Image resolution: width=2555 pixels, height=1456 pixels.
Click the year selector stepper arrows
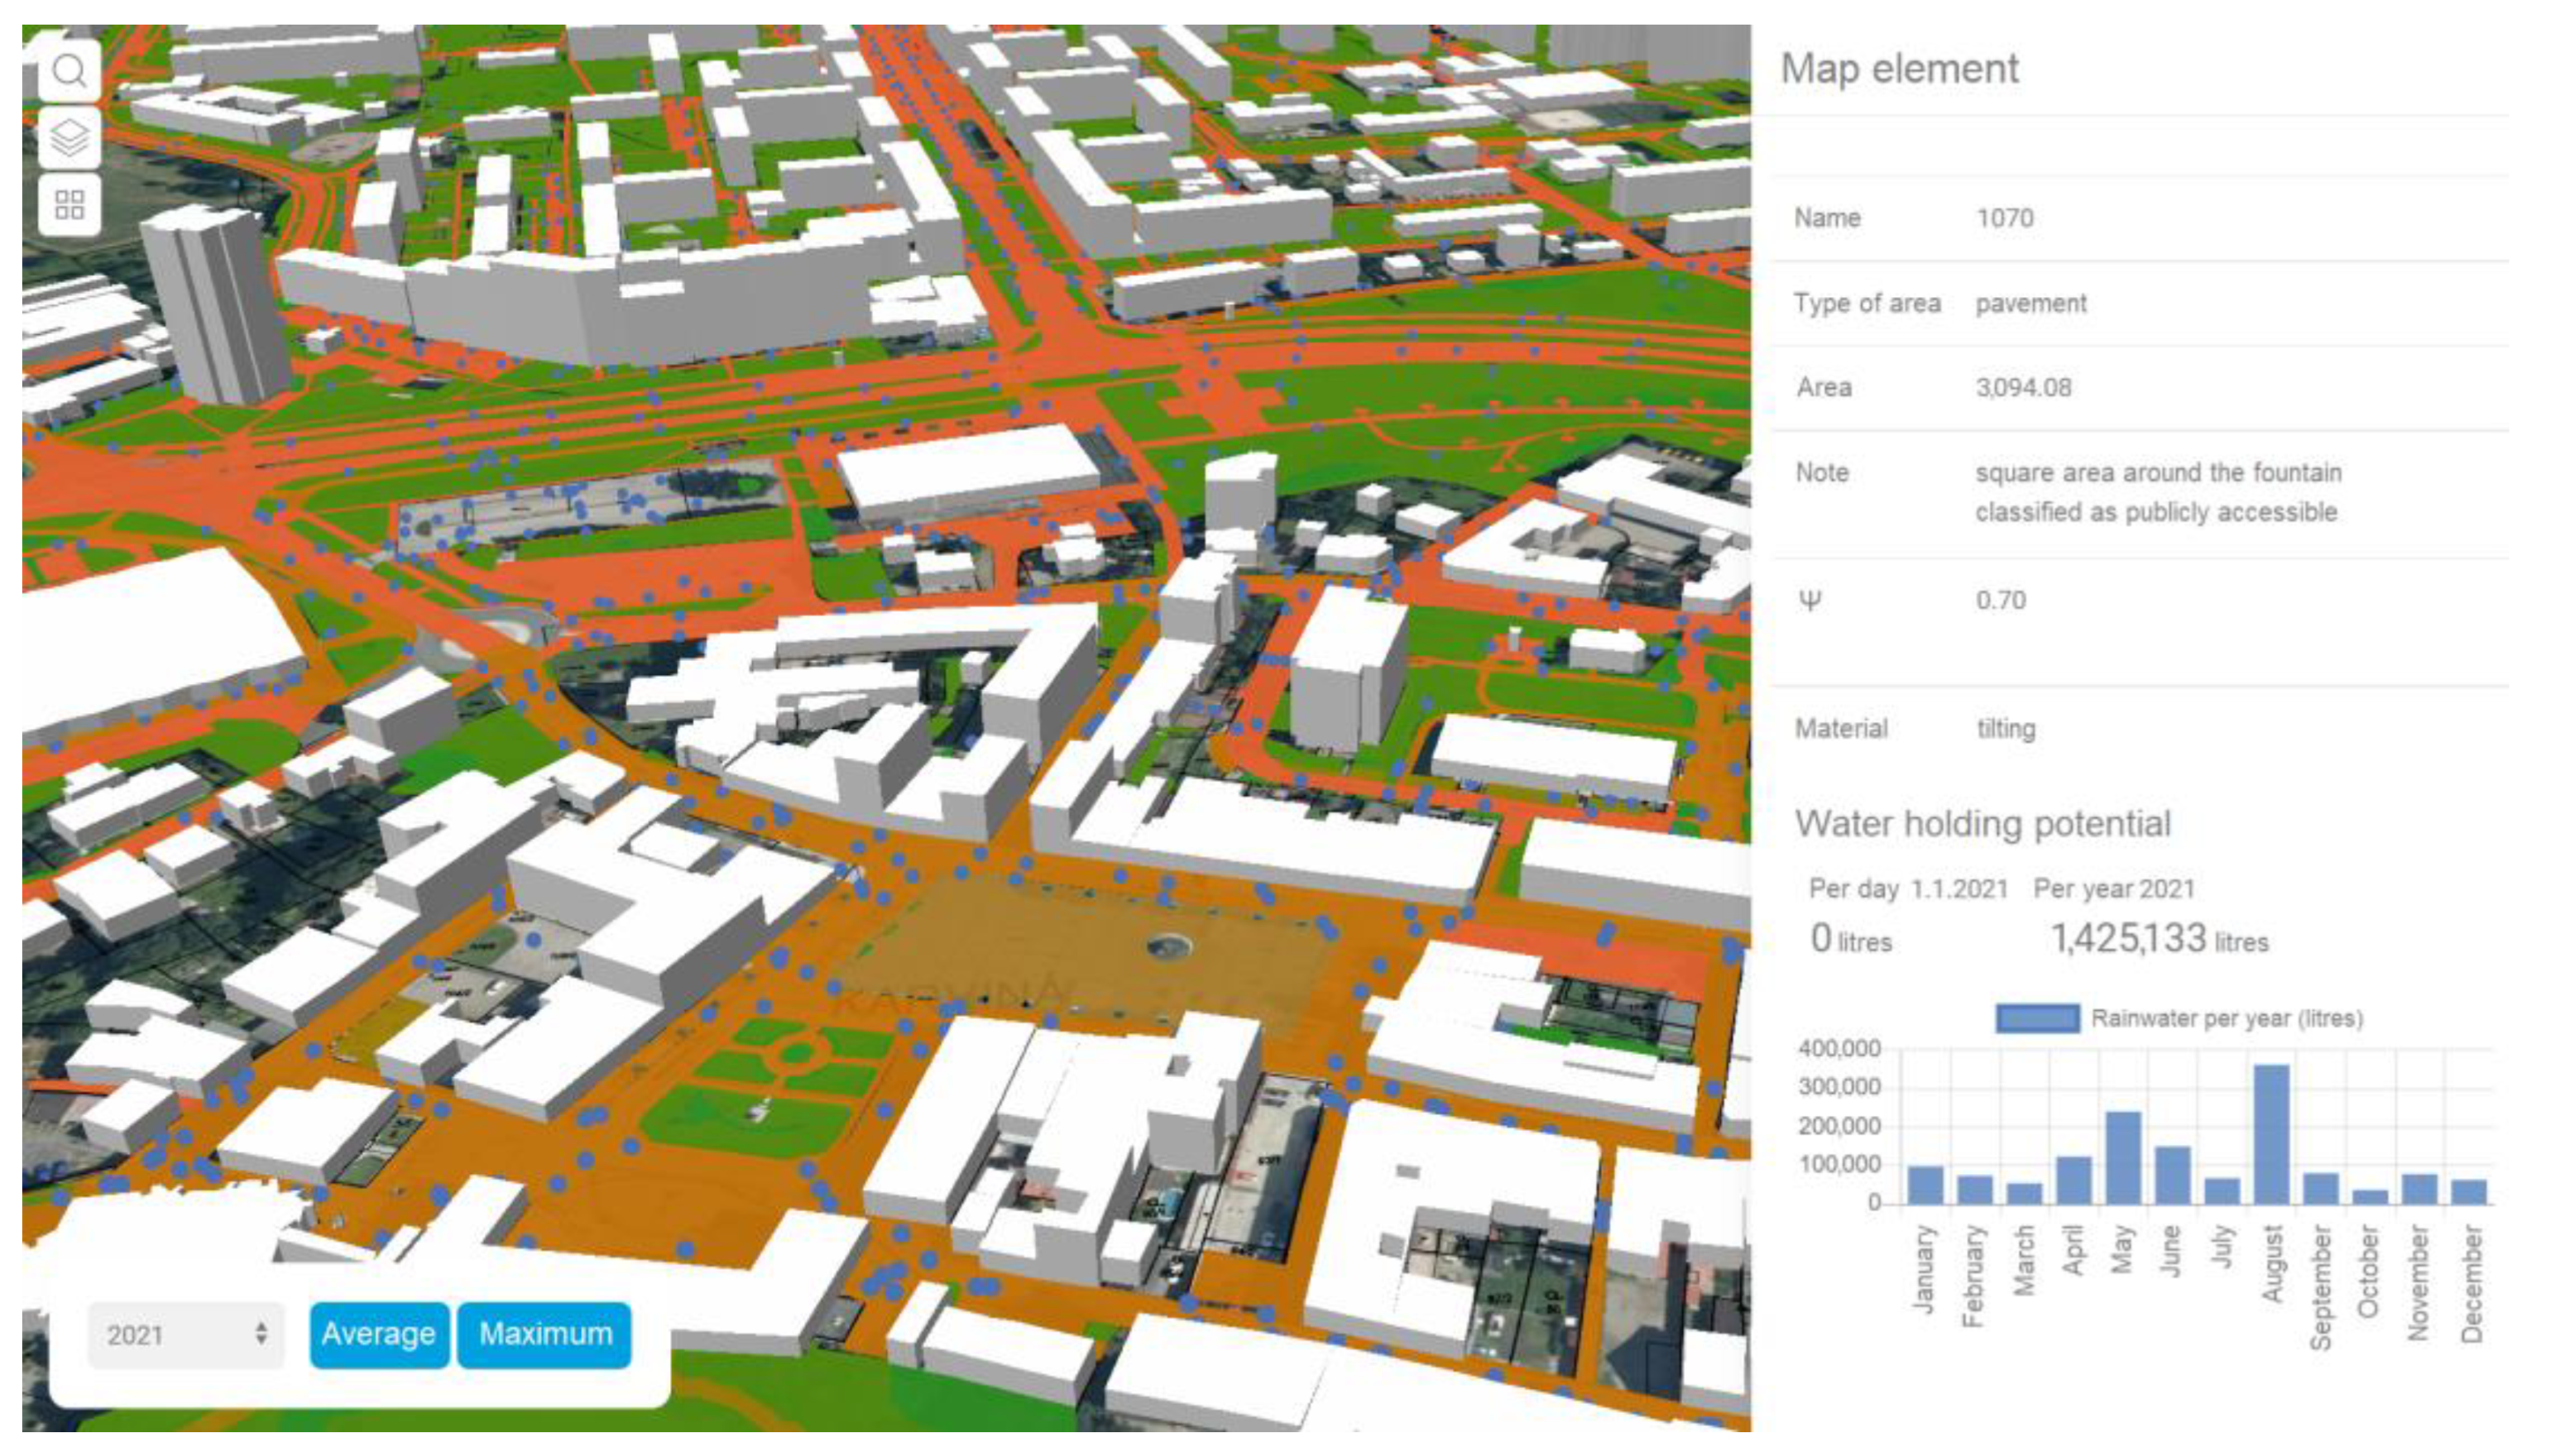coord(261,1333)
